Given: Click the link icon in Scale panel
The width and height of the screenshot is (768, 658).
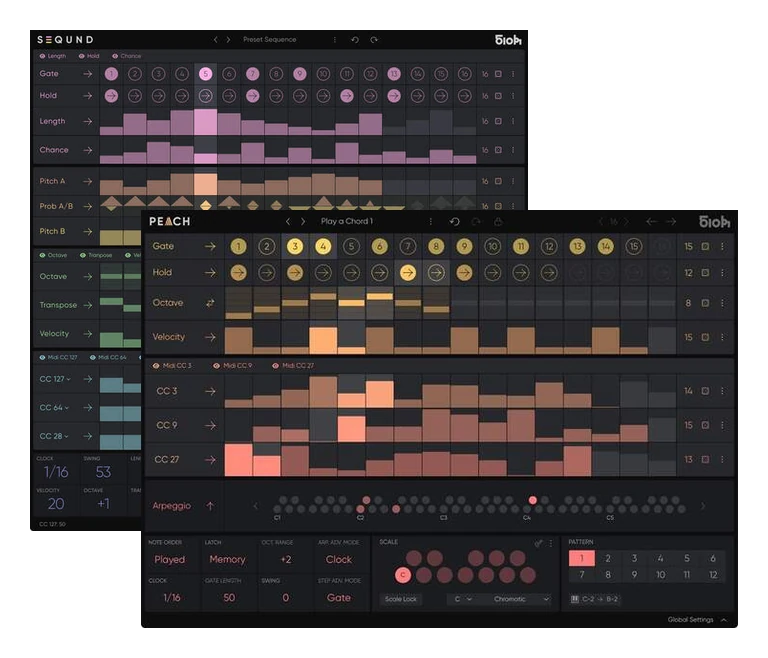Looking at the screenshot, I should point(538,543).
